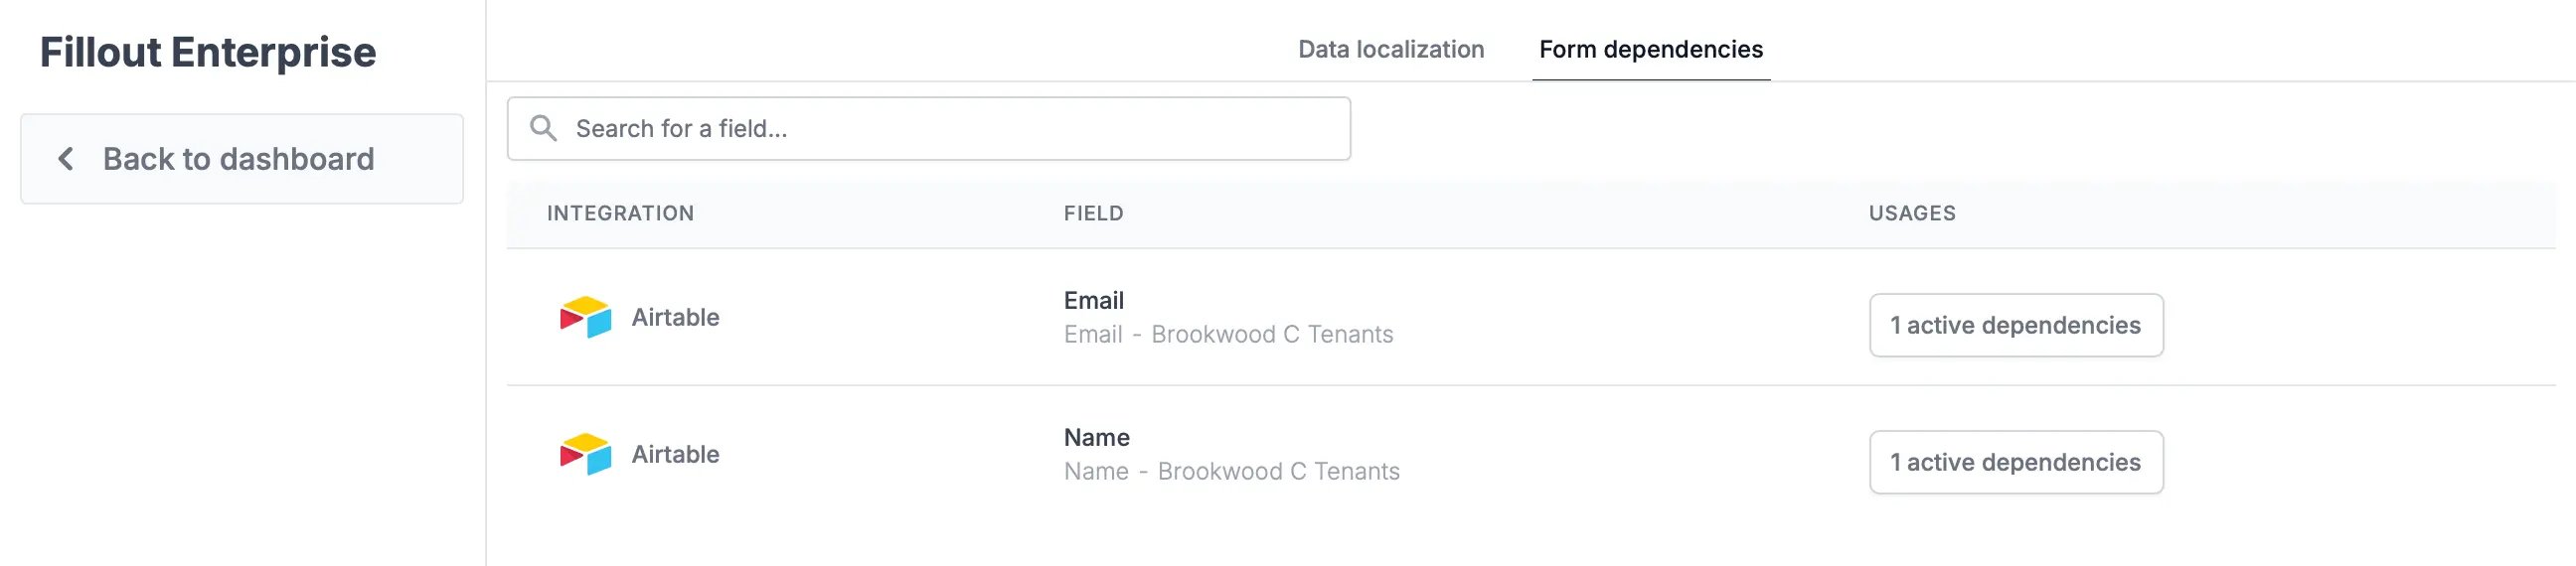Select the Email field title
The height and width of the screenshot is (566, 2576).
[1094, 300]
